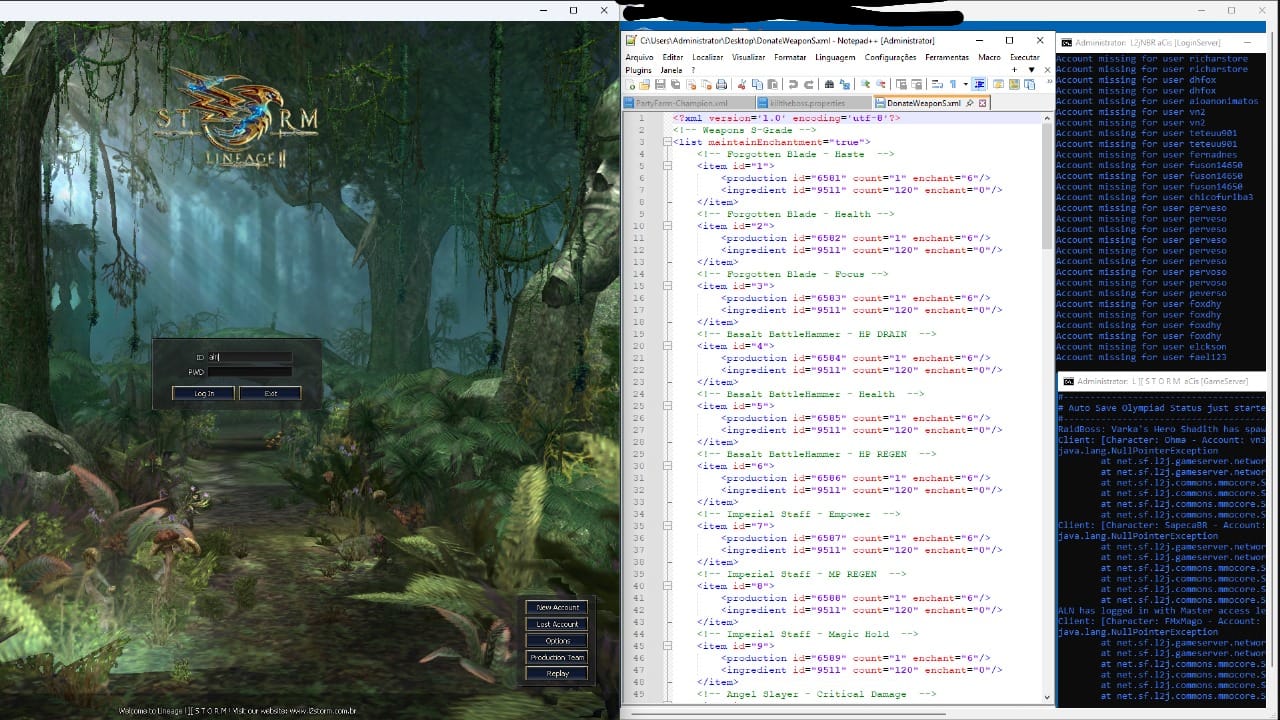Collapse the item id="3" fold marker on line 15
This screenshot has height=720, width=1280.
(x=668, y=286)
